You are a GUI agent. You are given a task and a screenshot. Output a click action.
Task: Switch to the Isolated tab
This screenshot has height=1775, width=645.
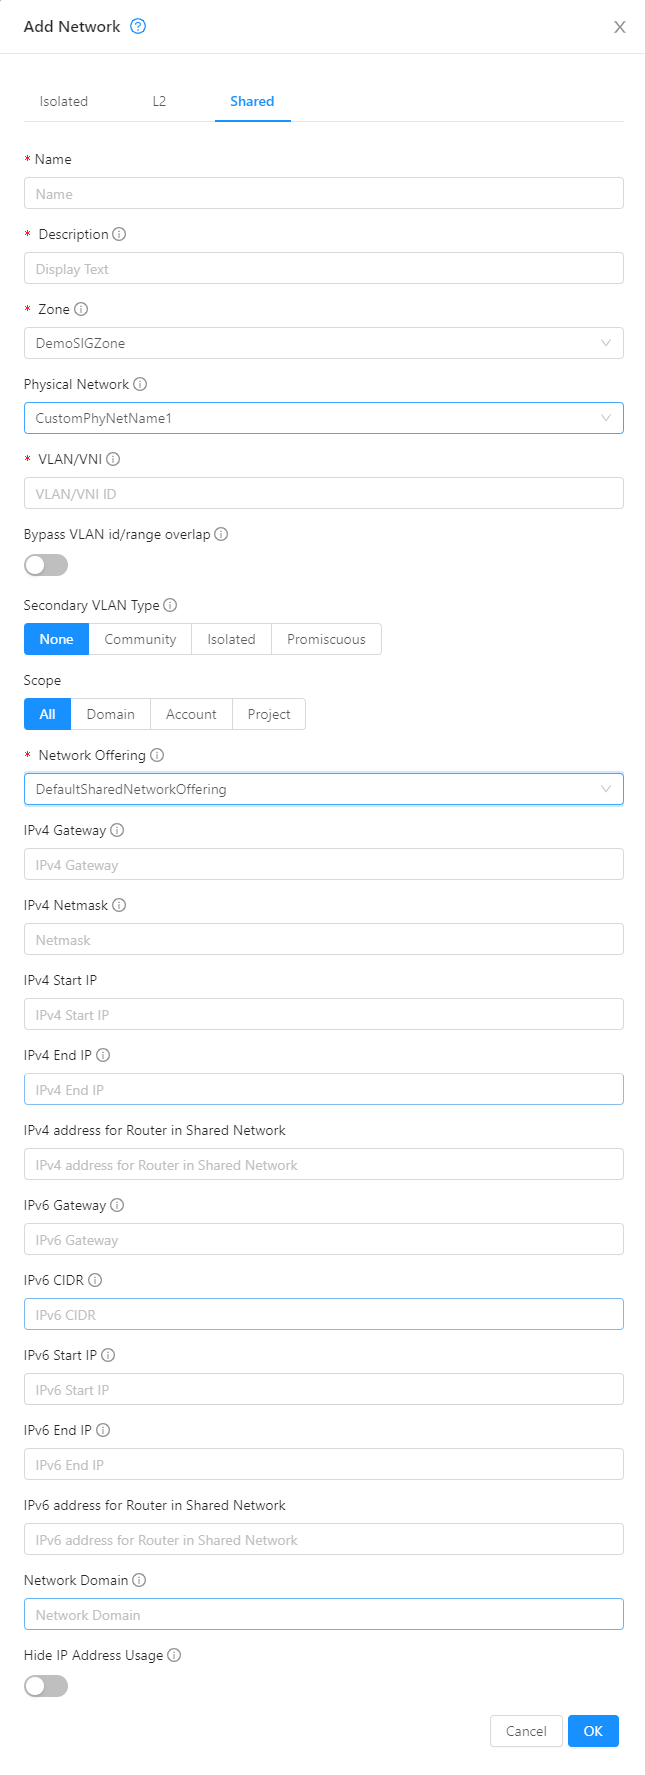[x=64, y=101]
